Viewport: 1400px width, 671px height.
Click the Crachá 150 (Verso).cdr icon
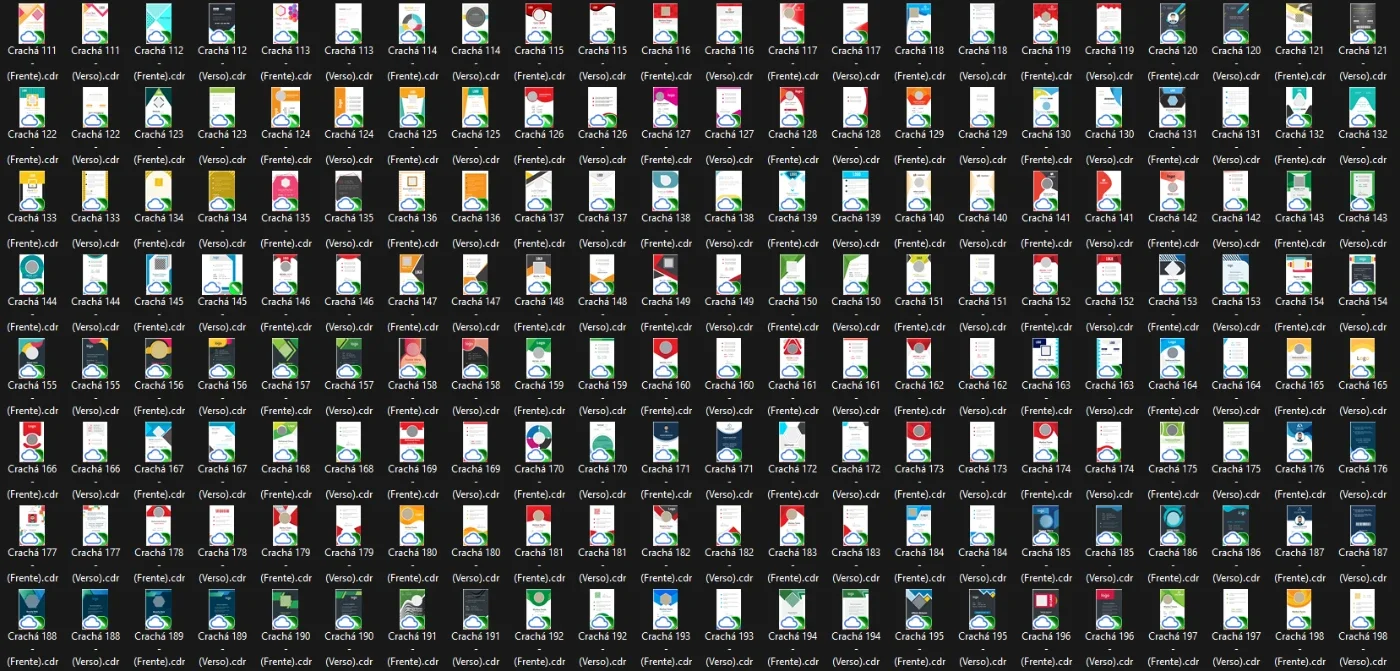click(x=855, y=273)
